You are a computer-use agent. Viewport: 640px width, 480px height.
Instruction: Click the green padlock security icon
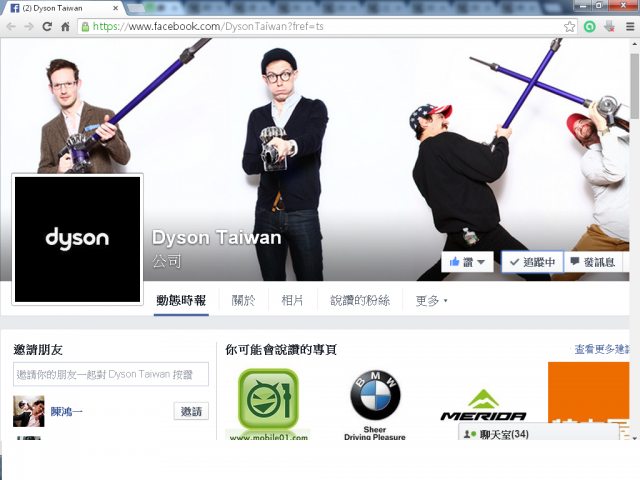[85, 27]
